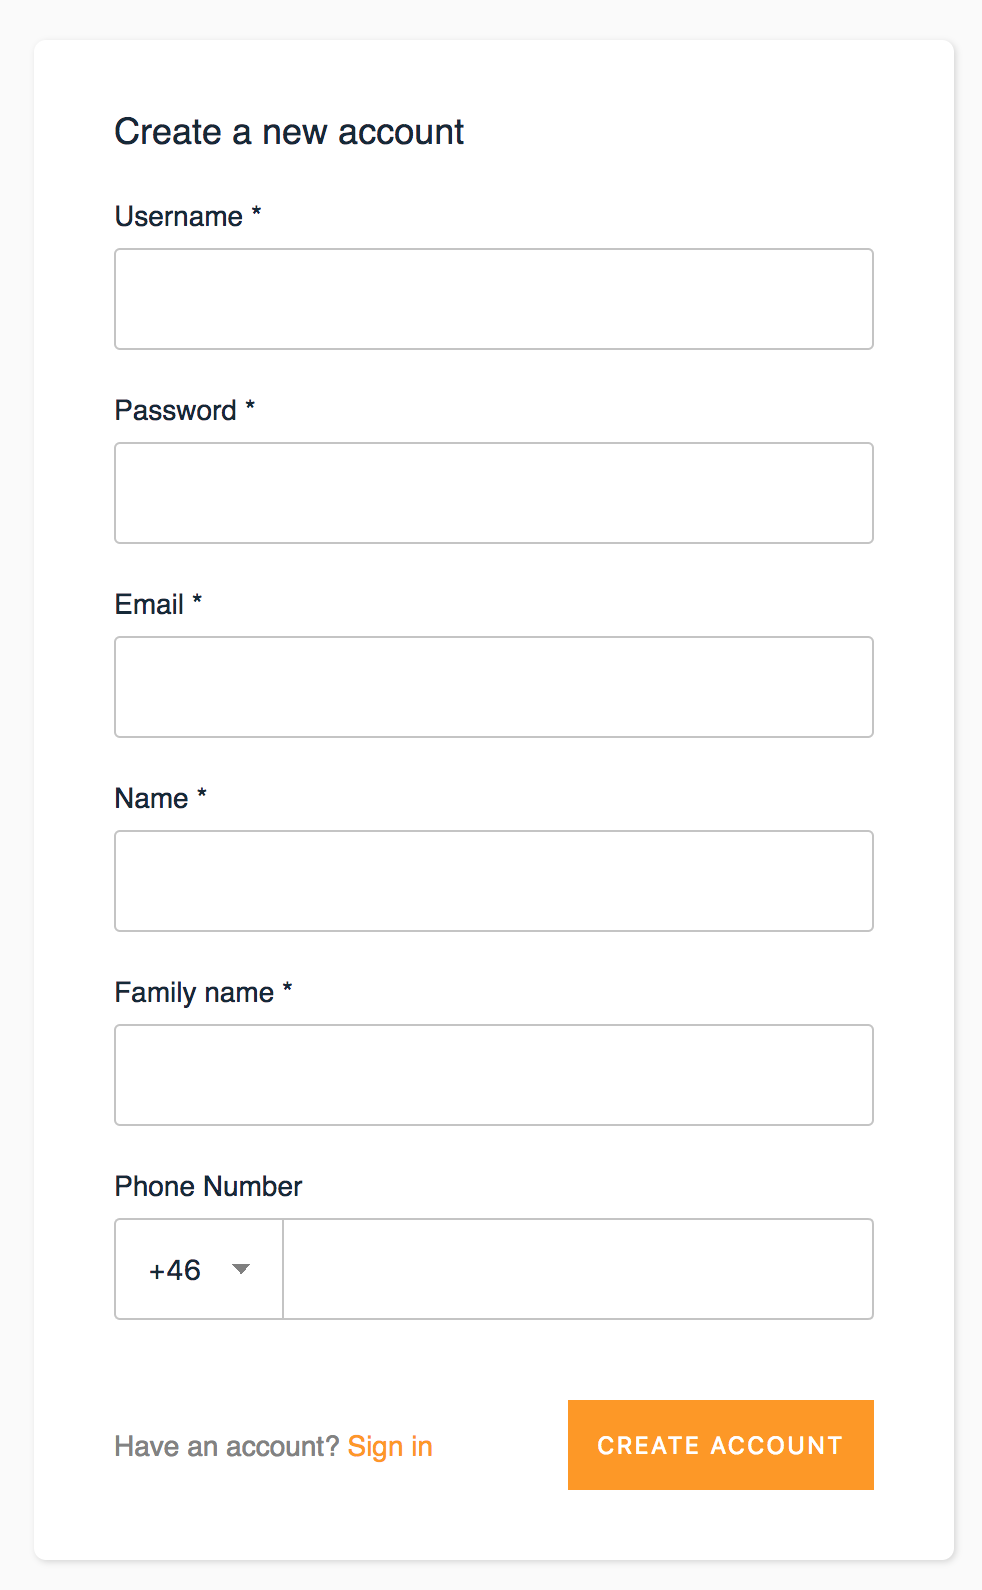Click into the Username input field
Viewport: 982px width, 1590px height.
pos(493,298)
